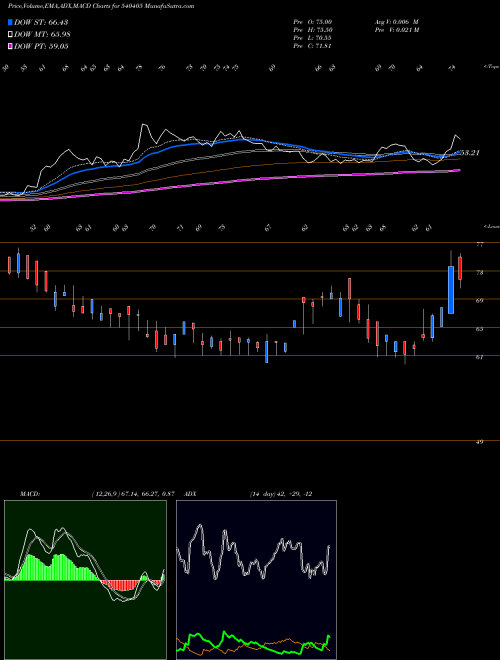Click inside the green MACD histogram chart

85,580
